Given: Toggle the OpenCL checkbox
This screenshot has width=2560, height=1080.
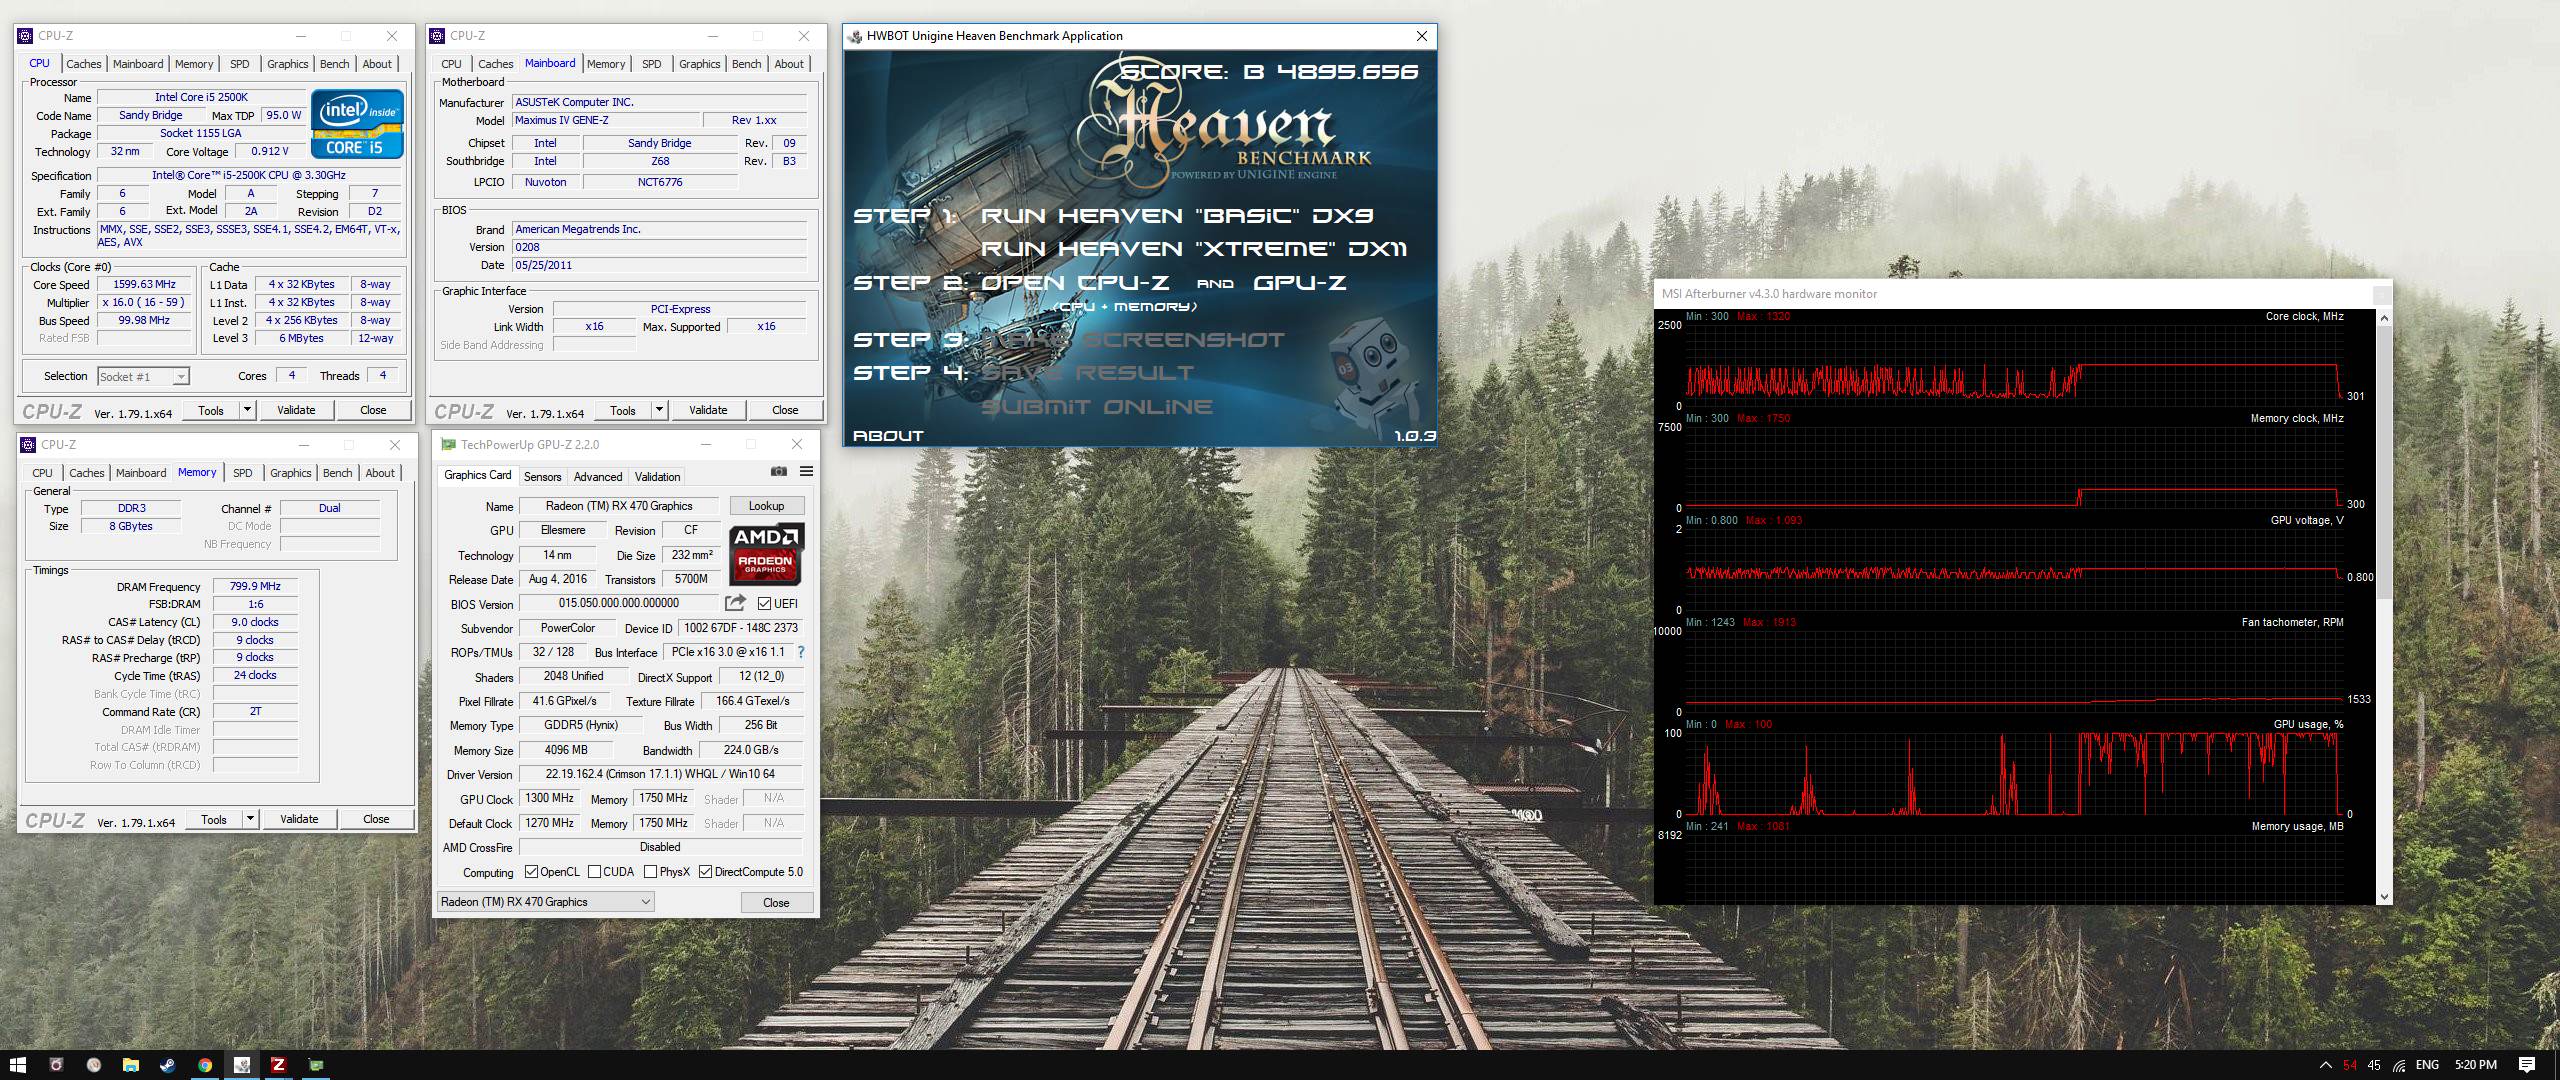Looking at the screenshot, I should 531,871.
